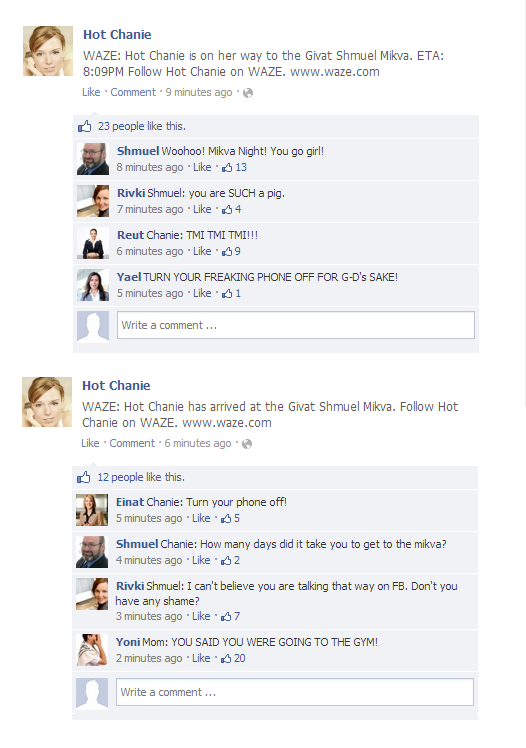Screen dimensions: 526x748
Task: Click thumbs-up icon beside 12 people like this
Action: click(x=83, y=477)
